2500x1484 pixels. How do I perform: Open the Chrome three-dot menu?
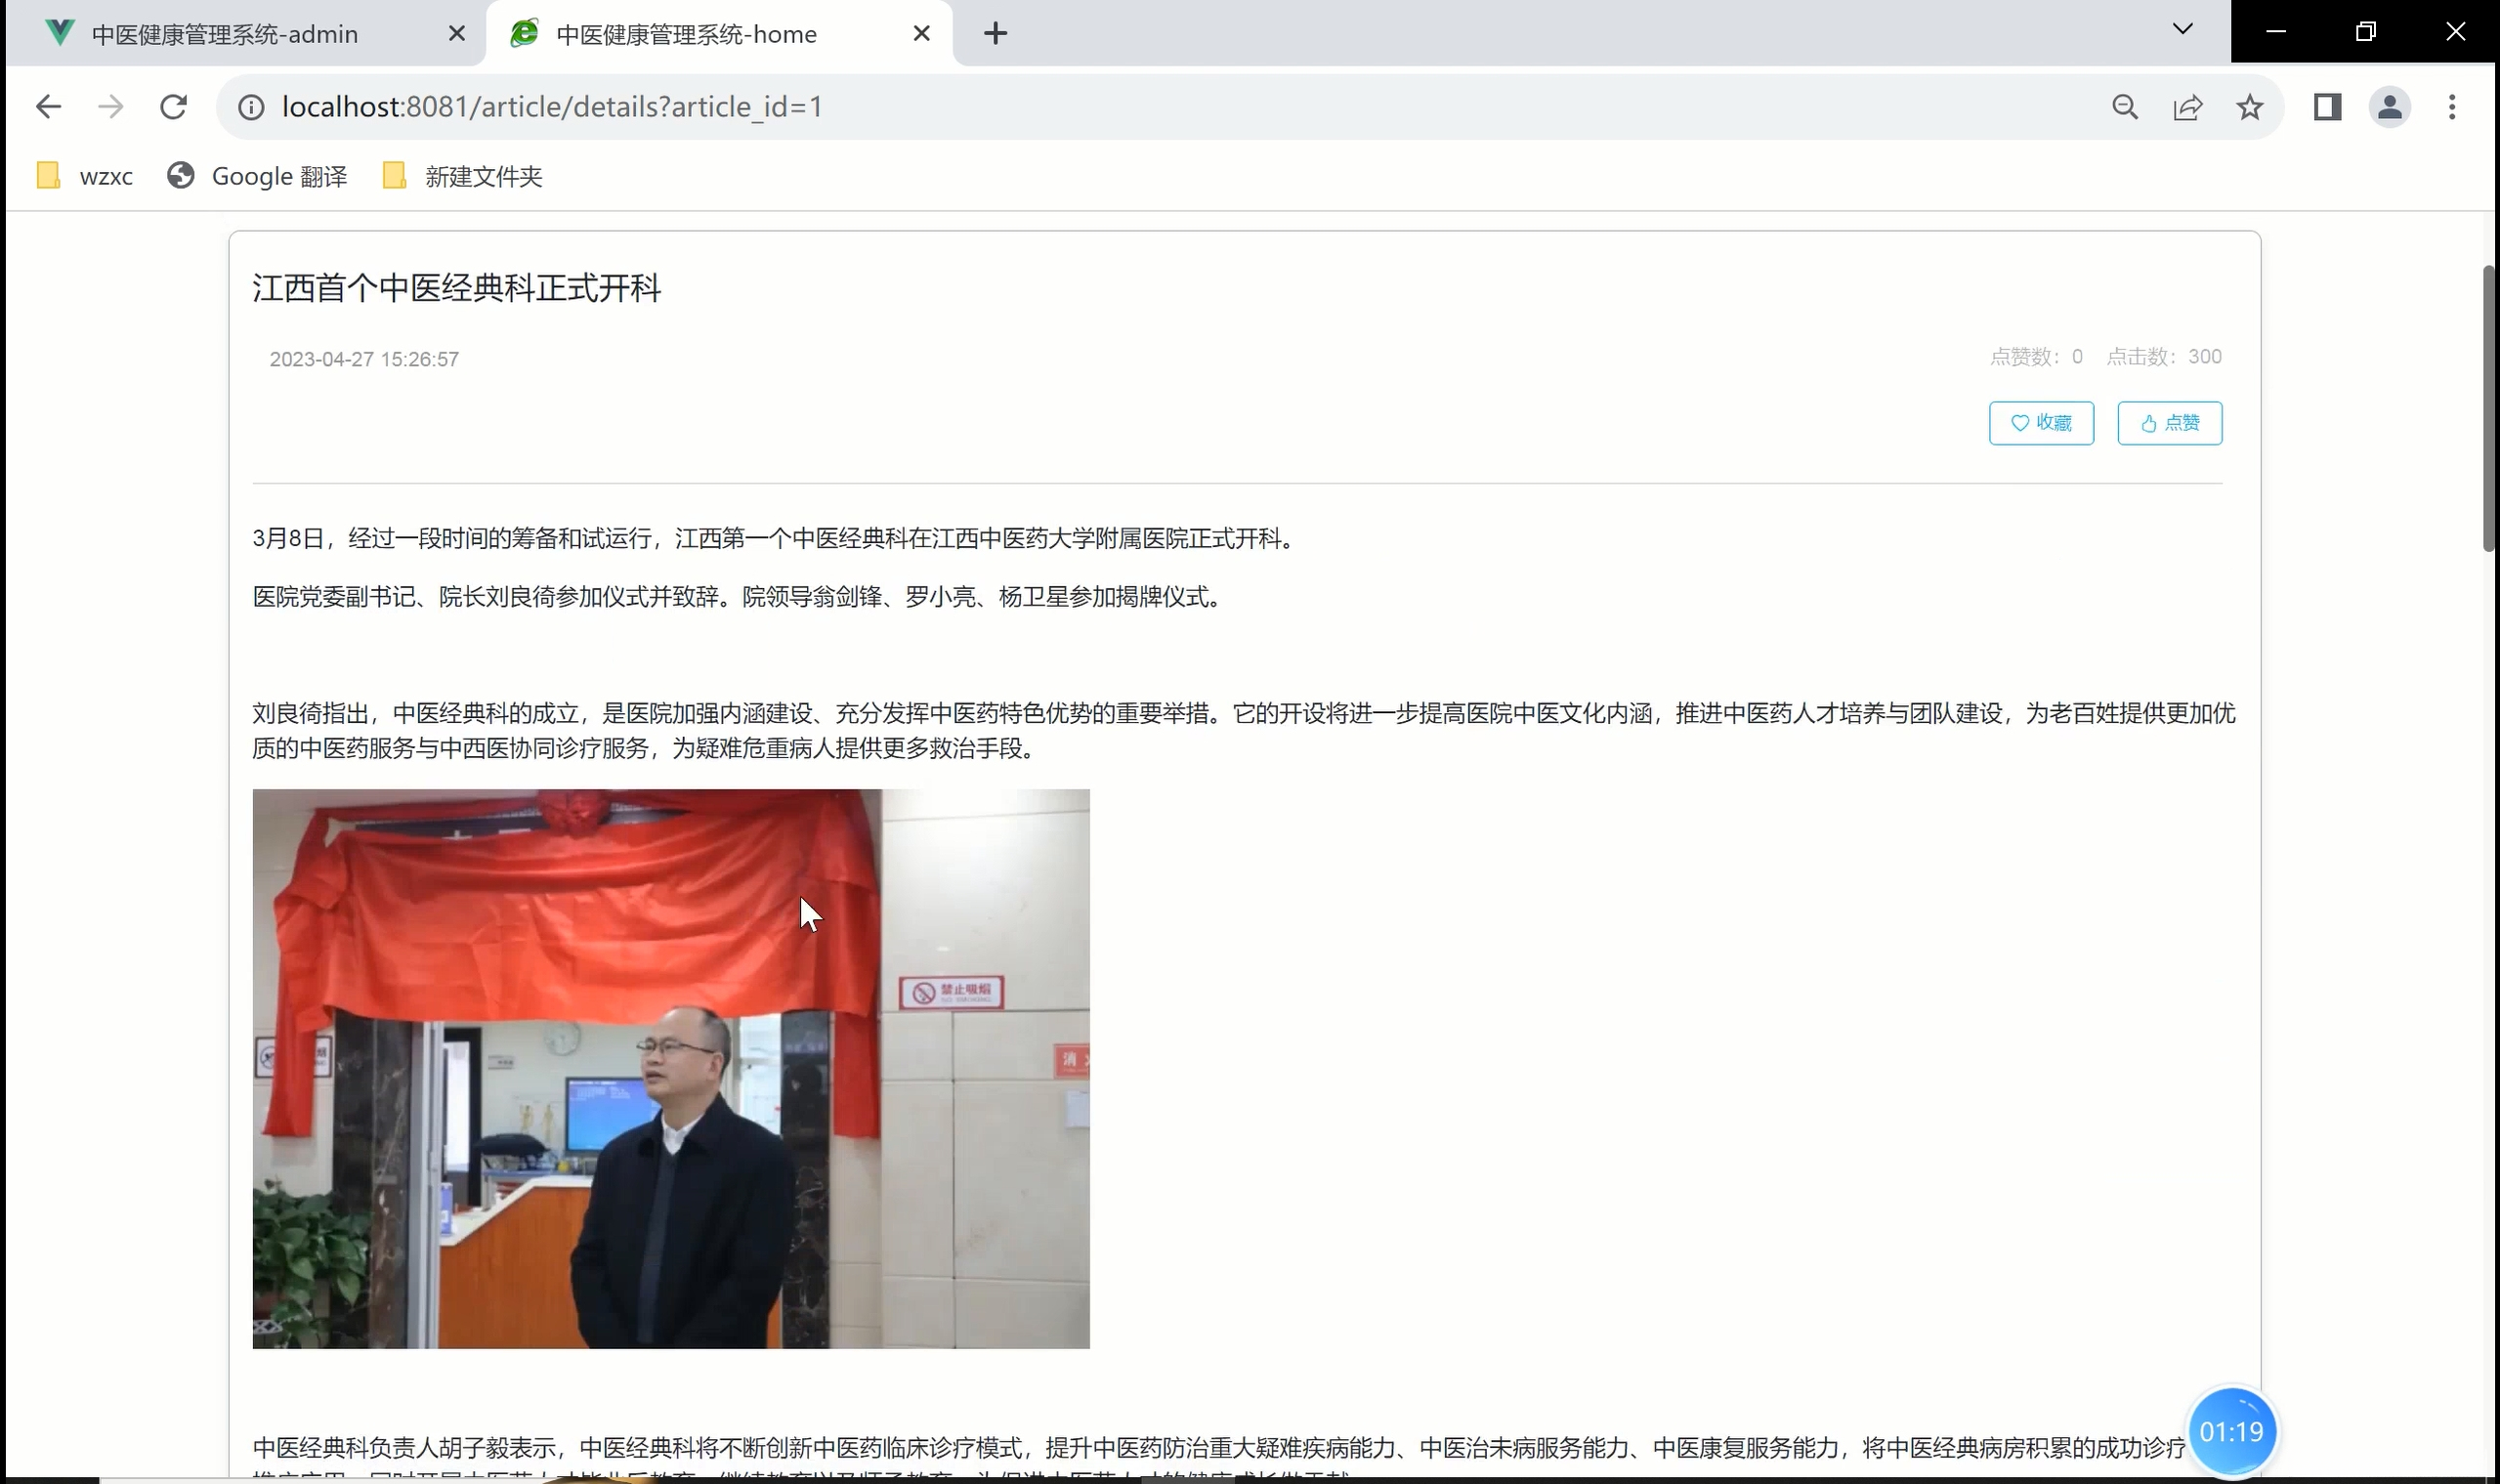pos(2451,107)
